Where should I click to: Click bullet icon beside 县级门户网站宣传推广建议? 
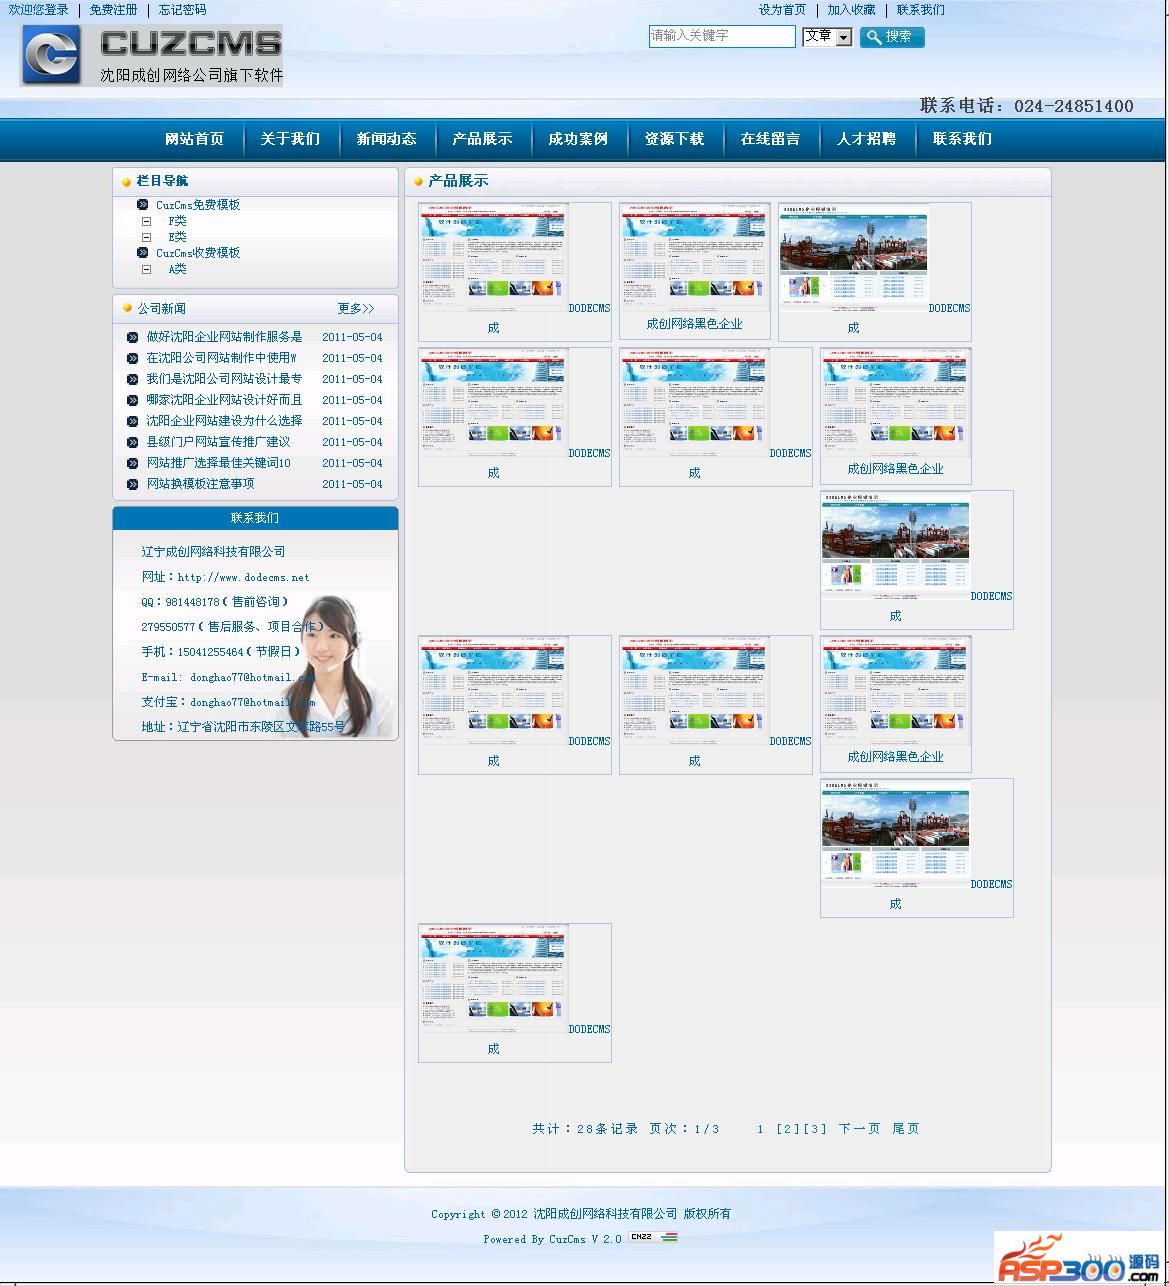coord(133,442)
